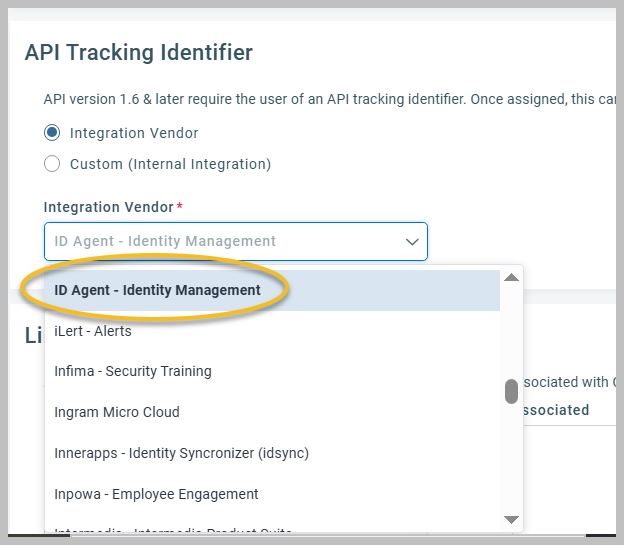The image size is (624, 545).
Task: Select the Integration Vendor radio button
Action: click(52, 133)
